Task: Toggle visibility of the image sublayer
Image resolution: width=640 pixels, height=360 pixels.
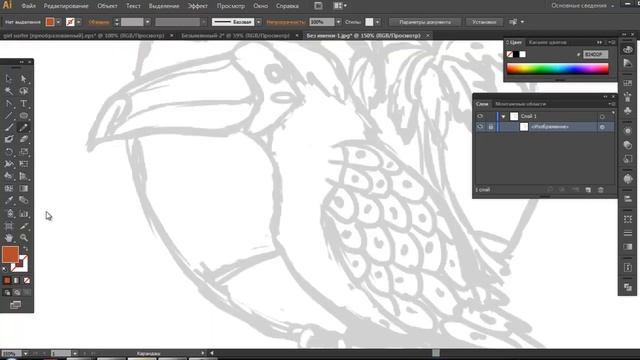Action: pos(480,127)
